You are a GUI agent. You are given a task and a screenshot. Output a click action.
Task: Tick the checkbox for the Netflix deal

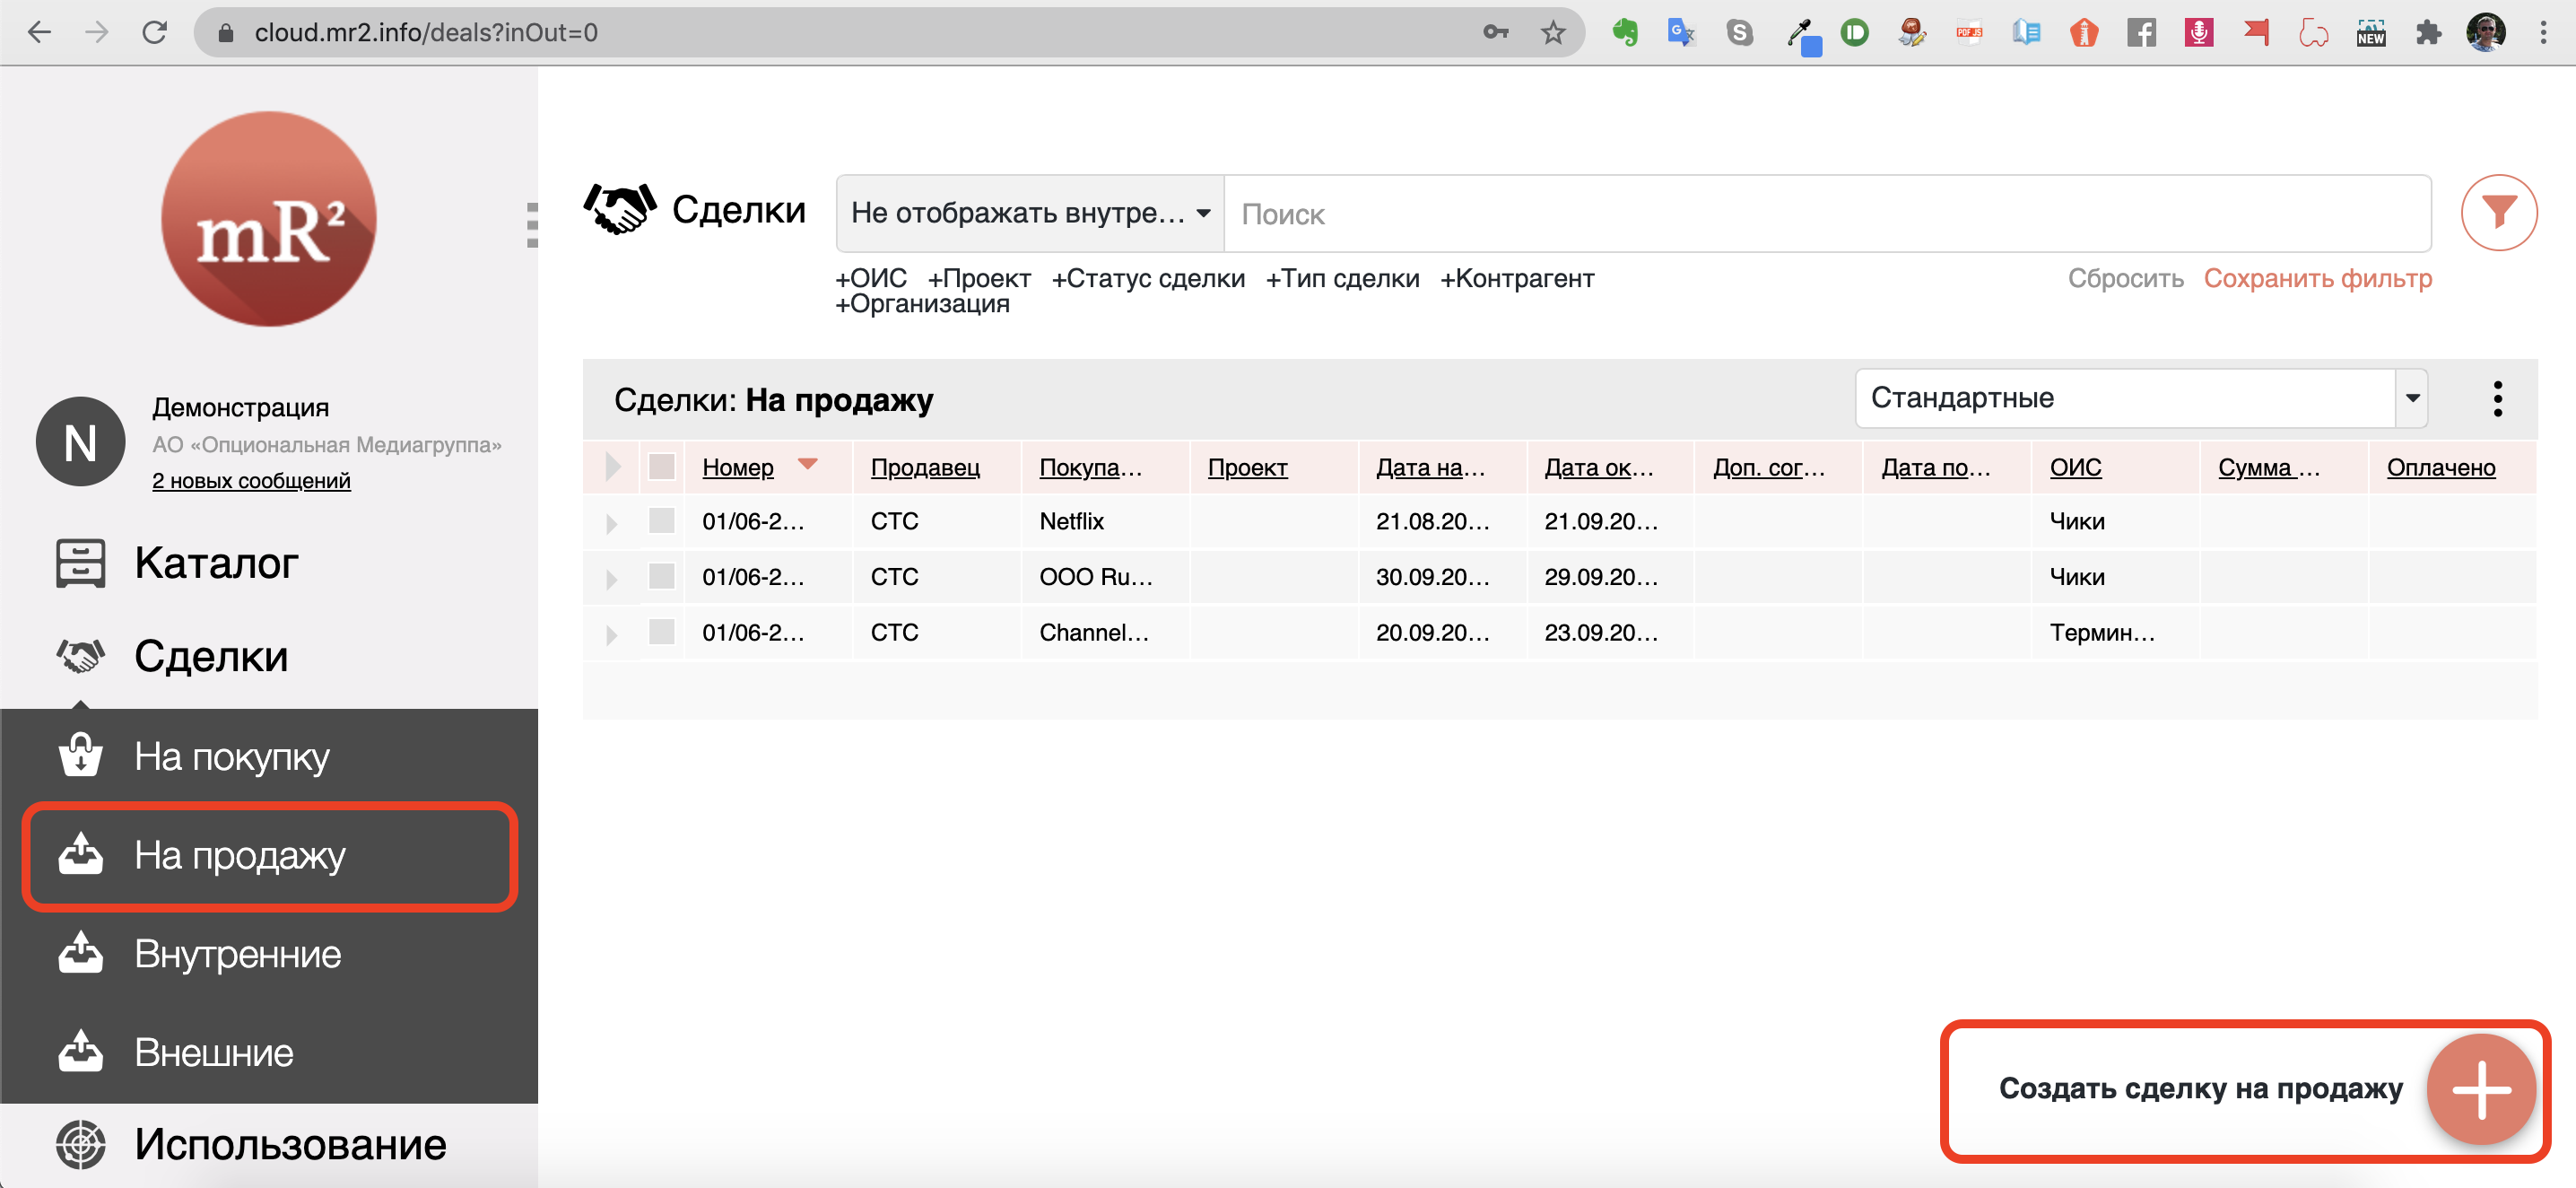[661, 520]
